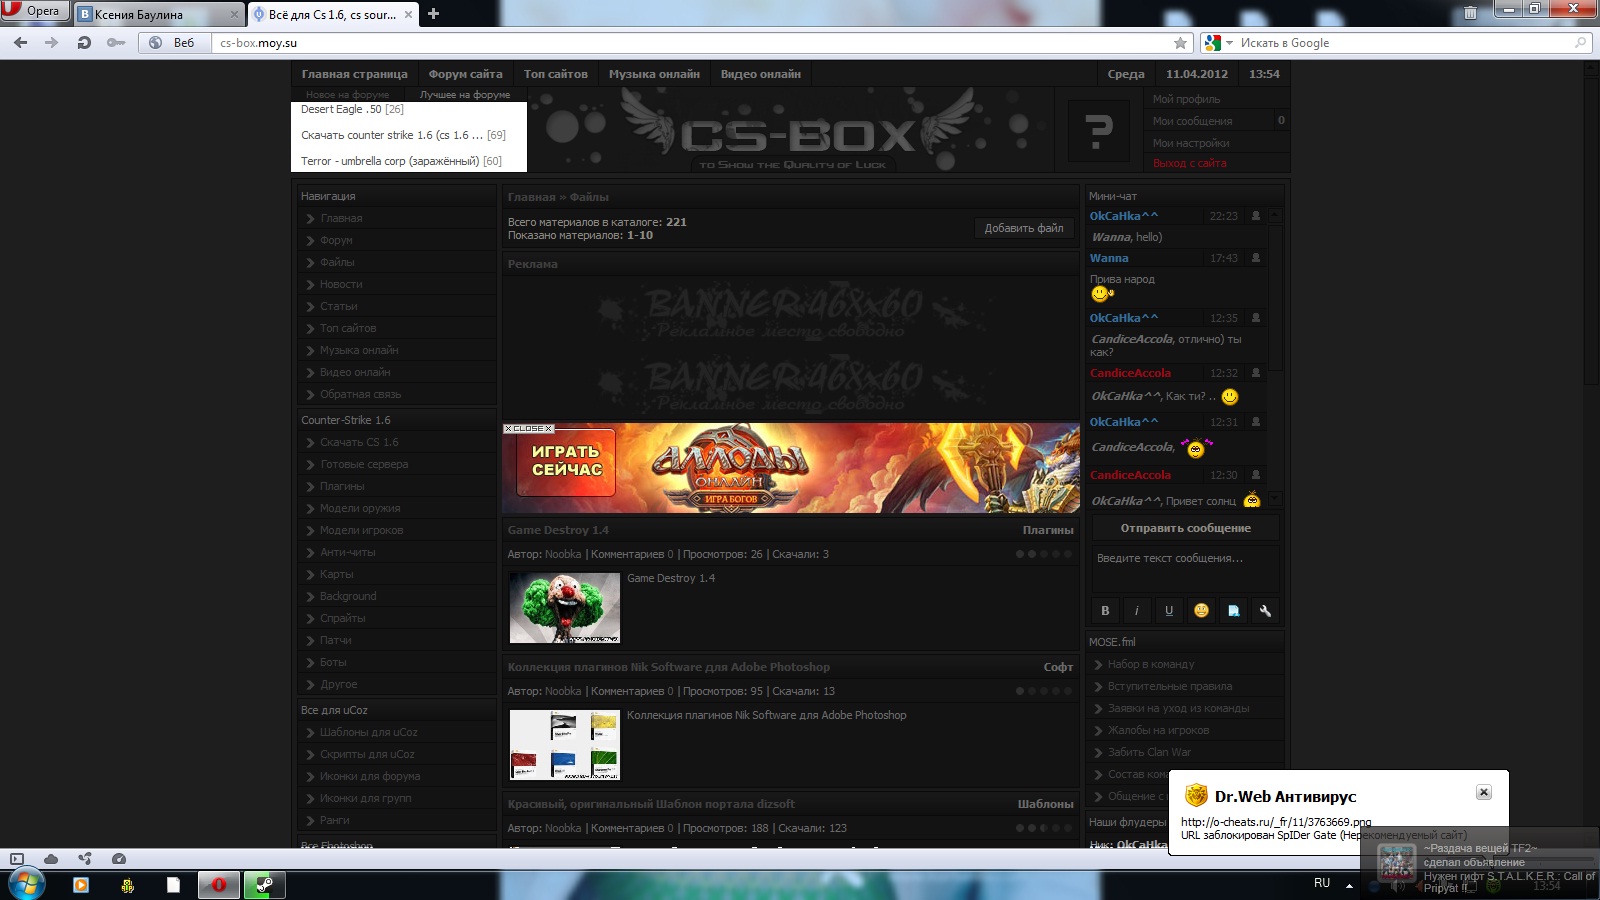Viewport: 1600px width, 900px height.
Task: Open the Мой профиль link
Action: (x=1186, y=99)
